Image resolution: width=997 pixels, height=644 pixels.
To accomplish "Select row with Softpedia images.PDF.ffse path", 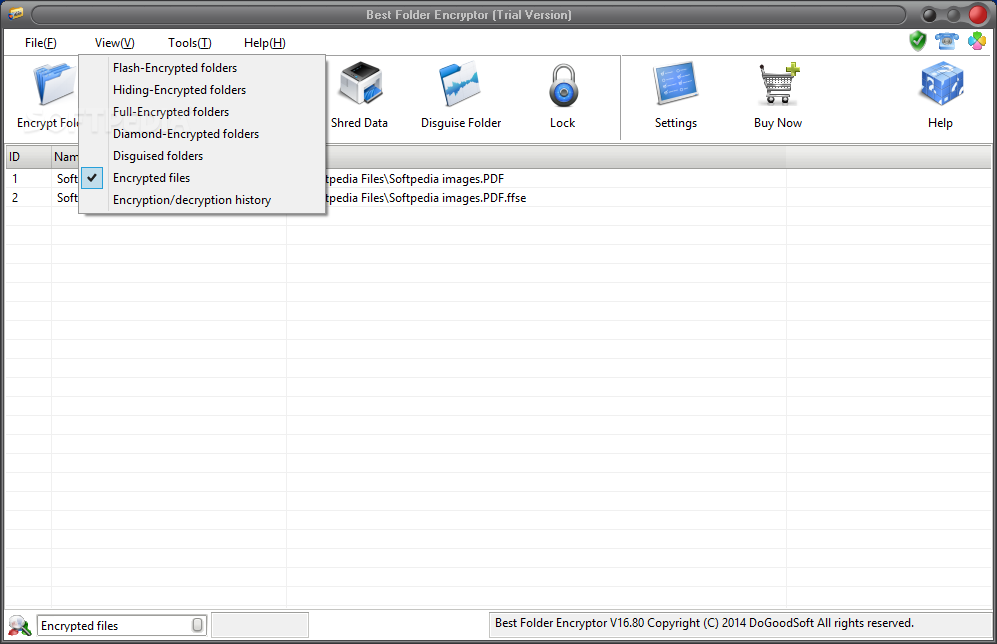I will point(498,198).
